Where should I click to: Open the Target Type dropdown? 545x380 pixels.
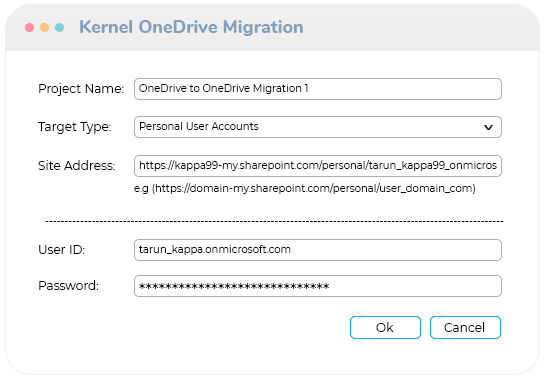pos(318,127)
